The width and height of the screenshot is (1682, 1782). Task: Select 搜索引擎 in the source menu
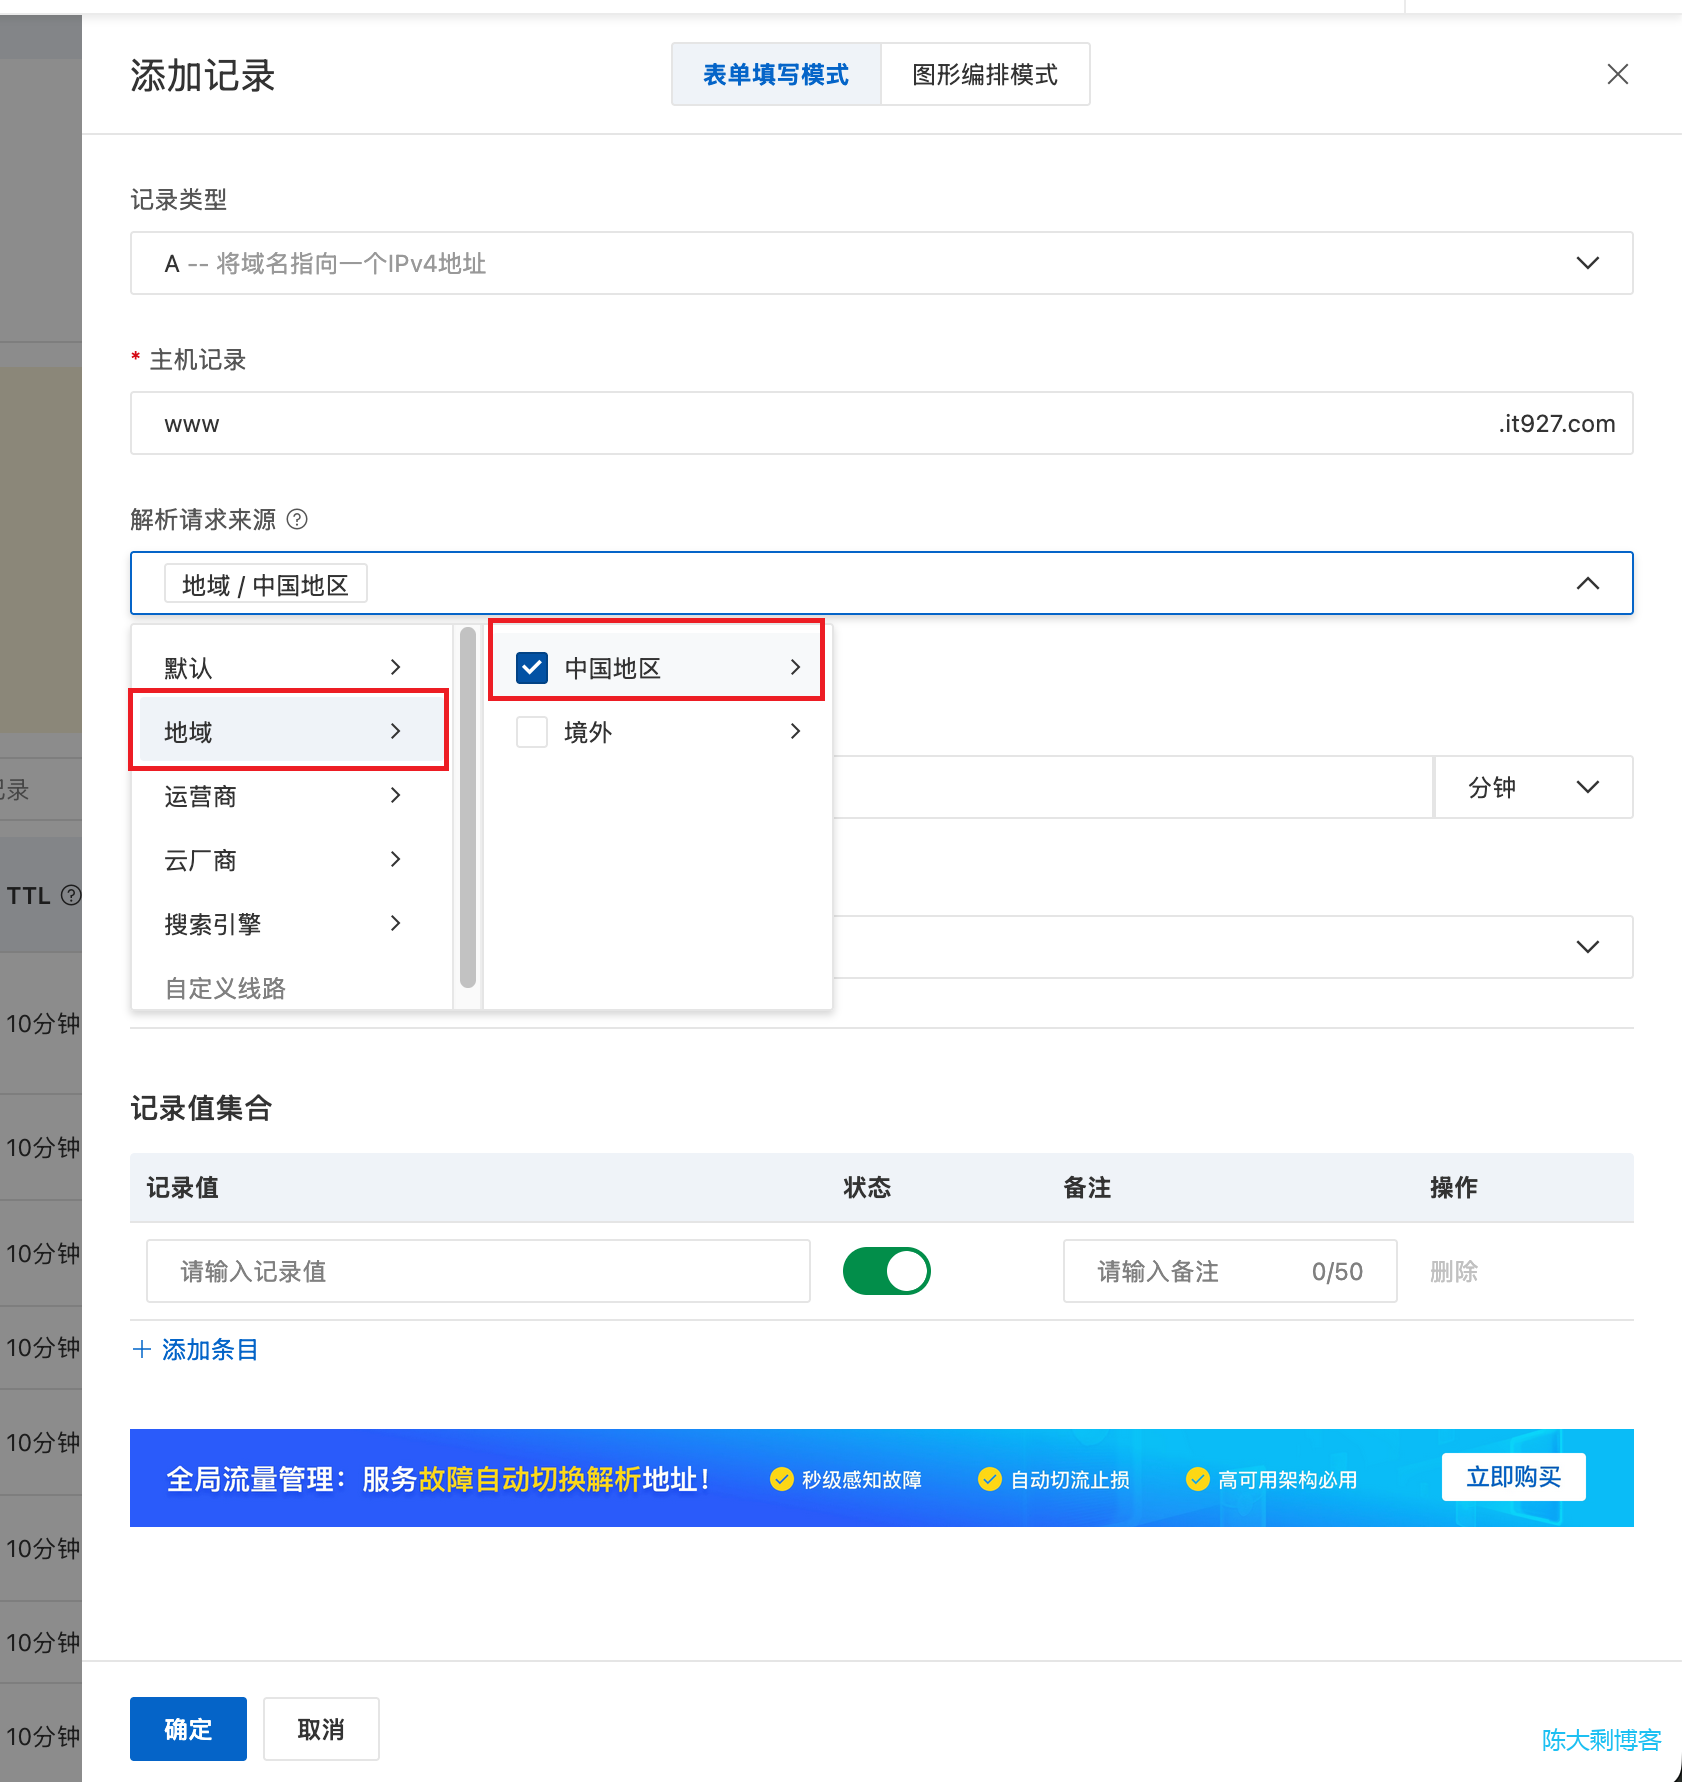[x=290, y=923]
